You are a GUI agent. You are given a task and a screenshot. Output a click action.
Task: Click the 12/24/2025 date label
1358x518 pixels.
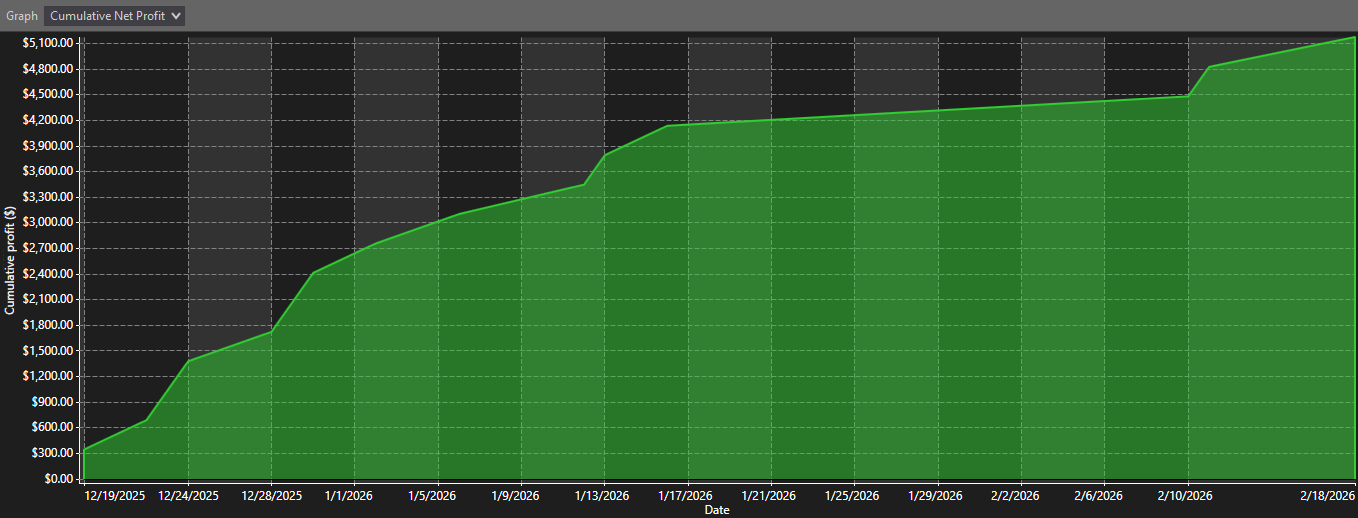189,495
